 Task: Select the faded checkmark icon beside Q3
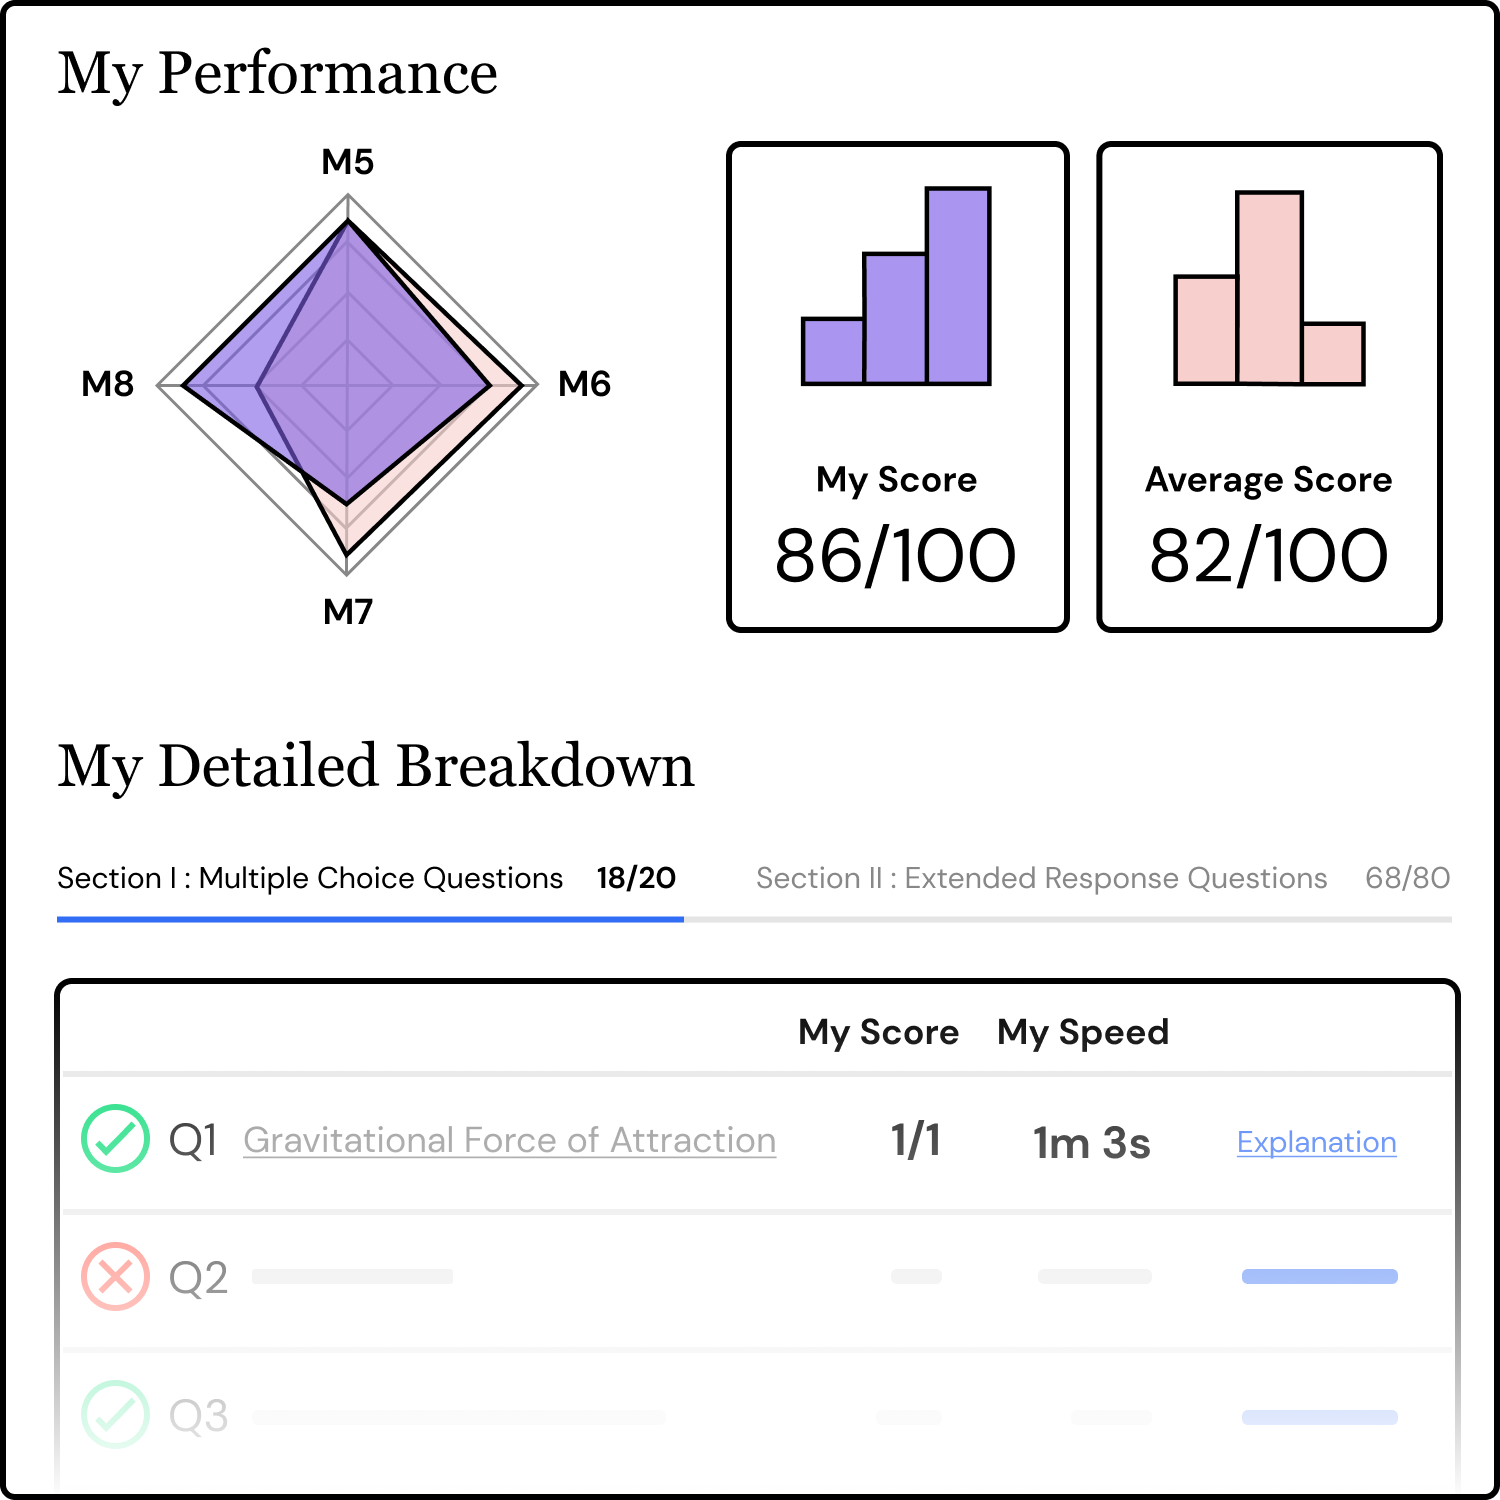coord(115,1415)
